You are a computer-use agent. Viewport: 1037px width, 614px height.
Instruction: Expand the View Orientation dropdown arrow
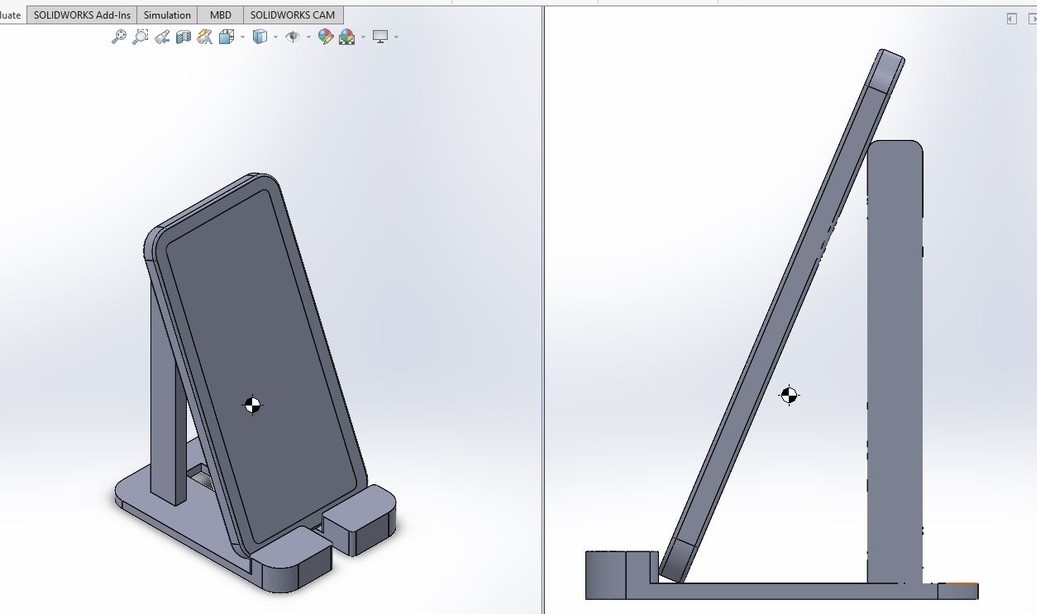point(240,38)
